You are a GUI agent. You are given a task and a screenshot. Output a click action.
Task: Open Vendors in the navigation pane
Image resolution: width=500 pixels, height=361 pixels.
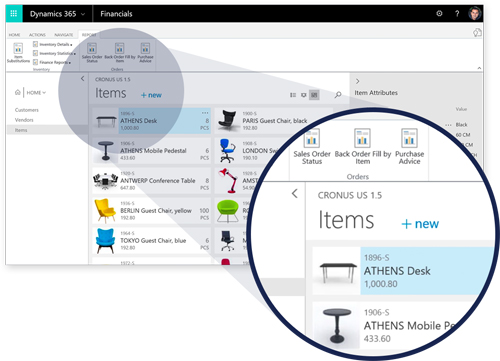point(24,120)
